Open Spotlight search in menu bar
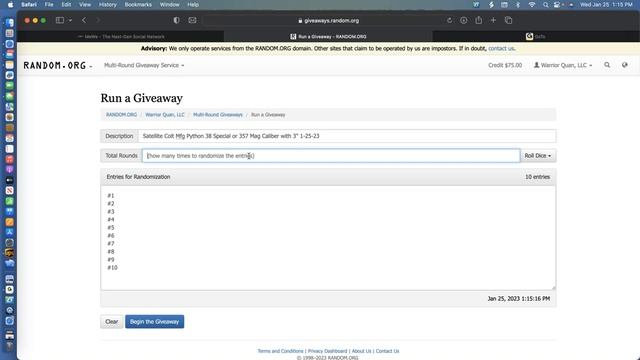640x360 pixels. click(x=545, y=4)
